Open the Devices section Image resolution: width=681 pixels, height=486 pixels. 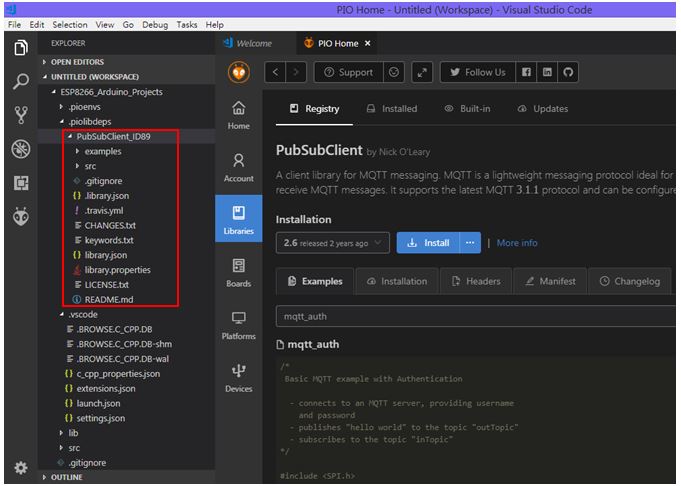[x=238, y=378]
